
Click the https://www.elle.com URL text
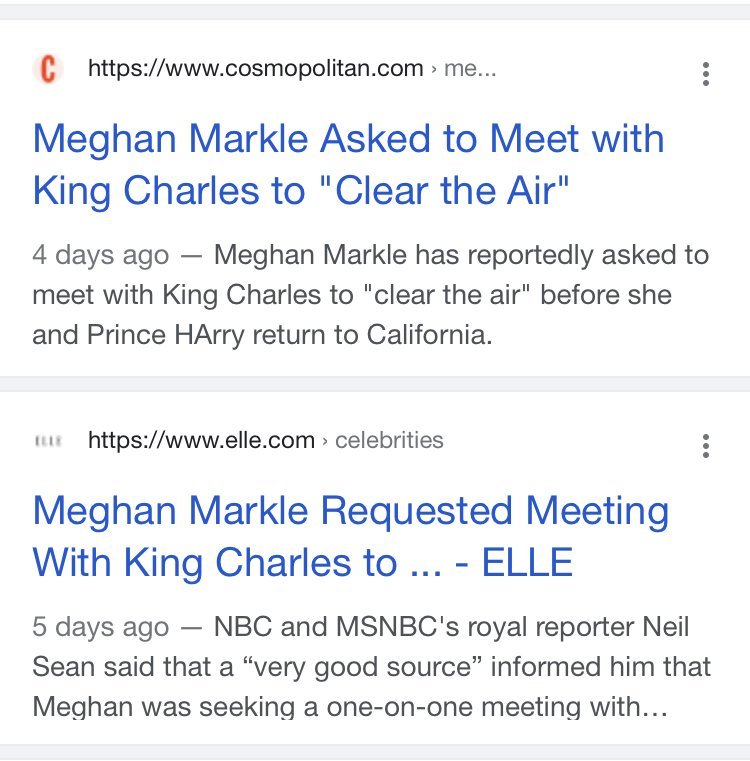tap(201, 440)
